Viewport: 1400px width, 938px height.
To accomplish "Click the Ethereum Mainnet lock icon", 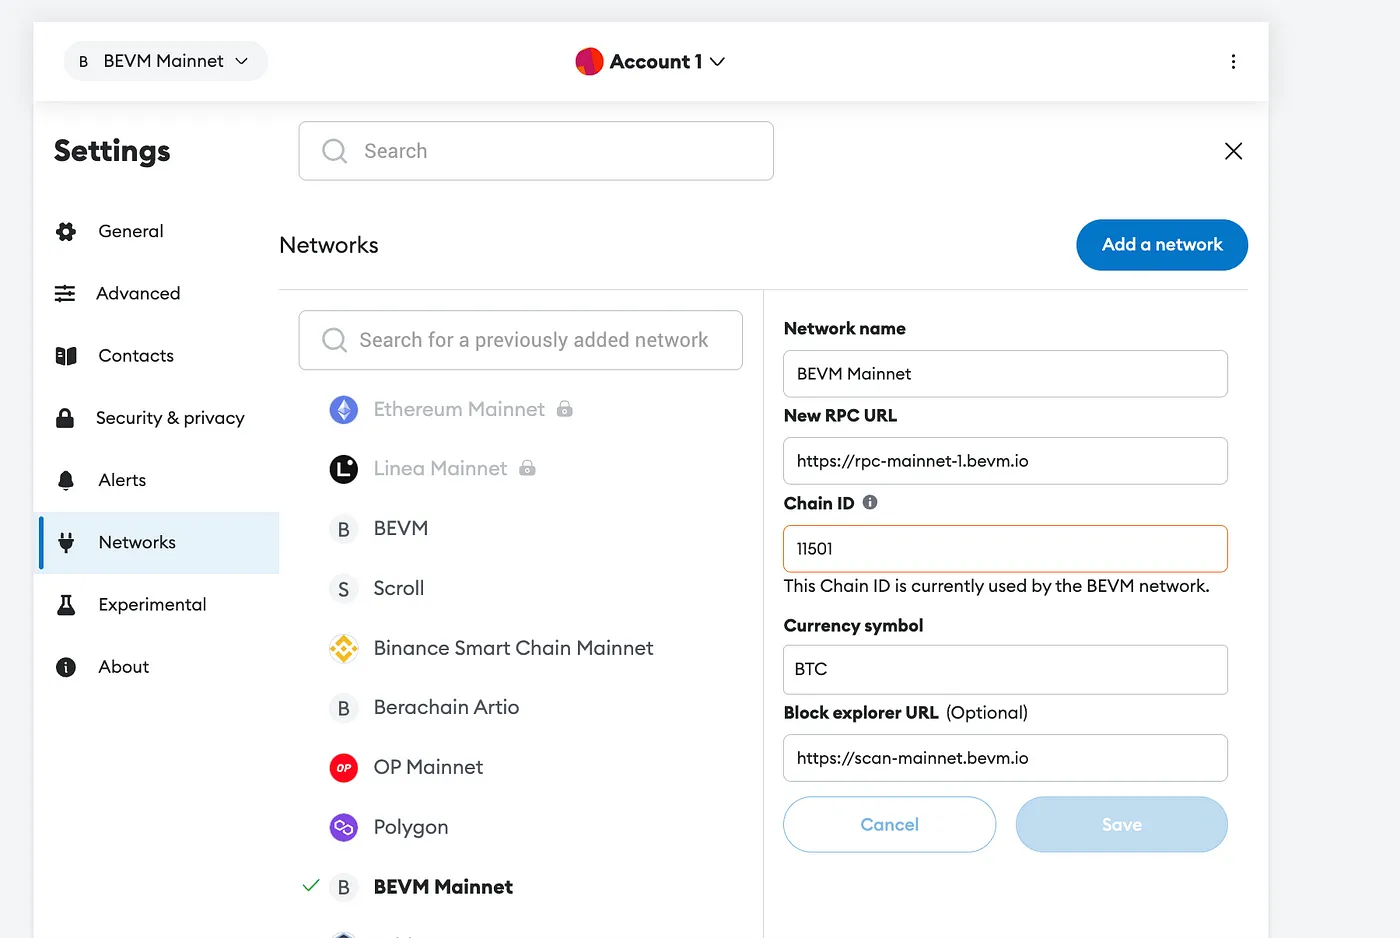I will [565, 409].
